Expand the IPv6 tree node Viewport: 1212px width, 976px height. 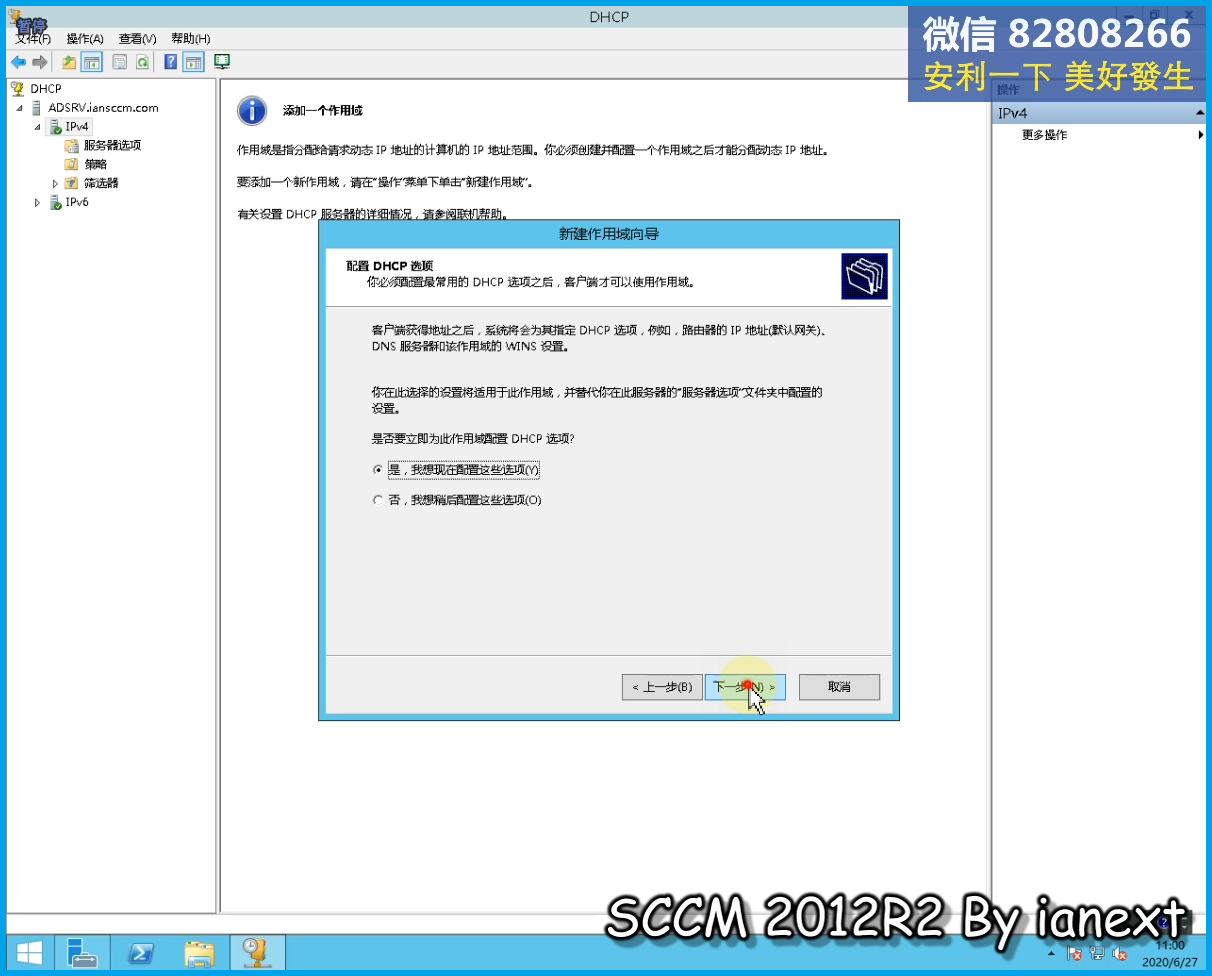38,203
